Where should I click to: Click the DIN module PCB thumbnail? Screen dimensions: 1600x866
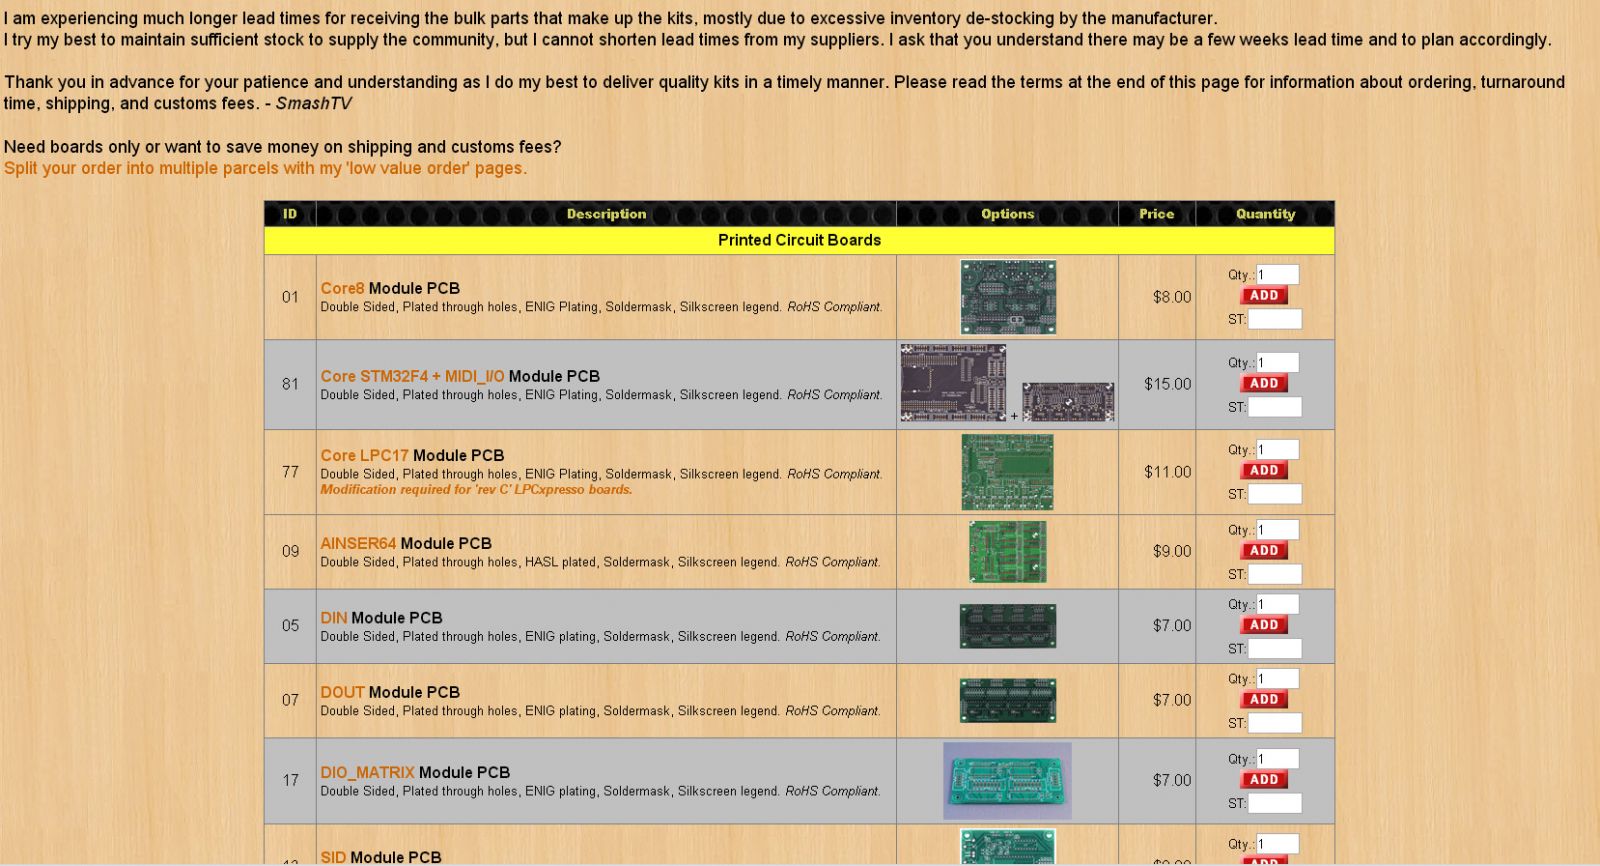1007,626
